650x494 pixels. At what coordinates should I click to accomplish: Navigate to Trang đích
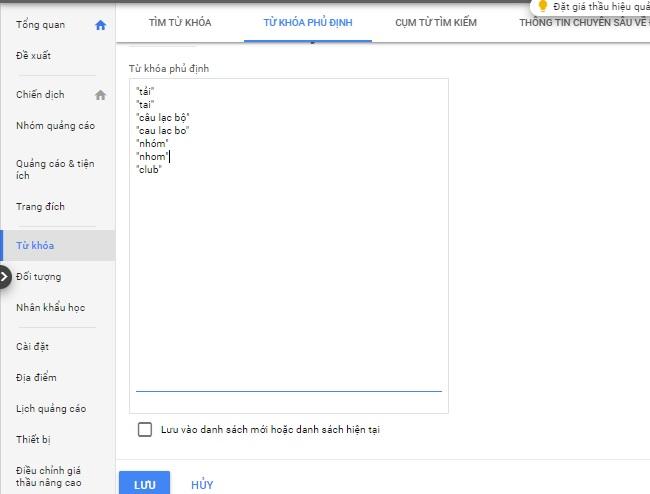[x=40, y=207]
